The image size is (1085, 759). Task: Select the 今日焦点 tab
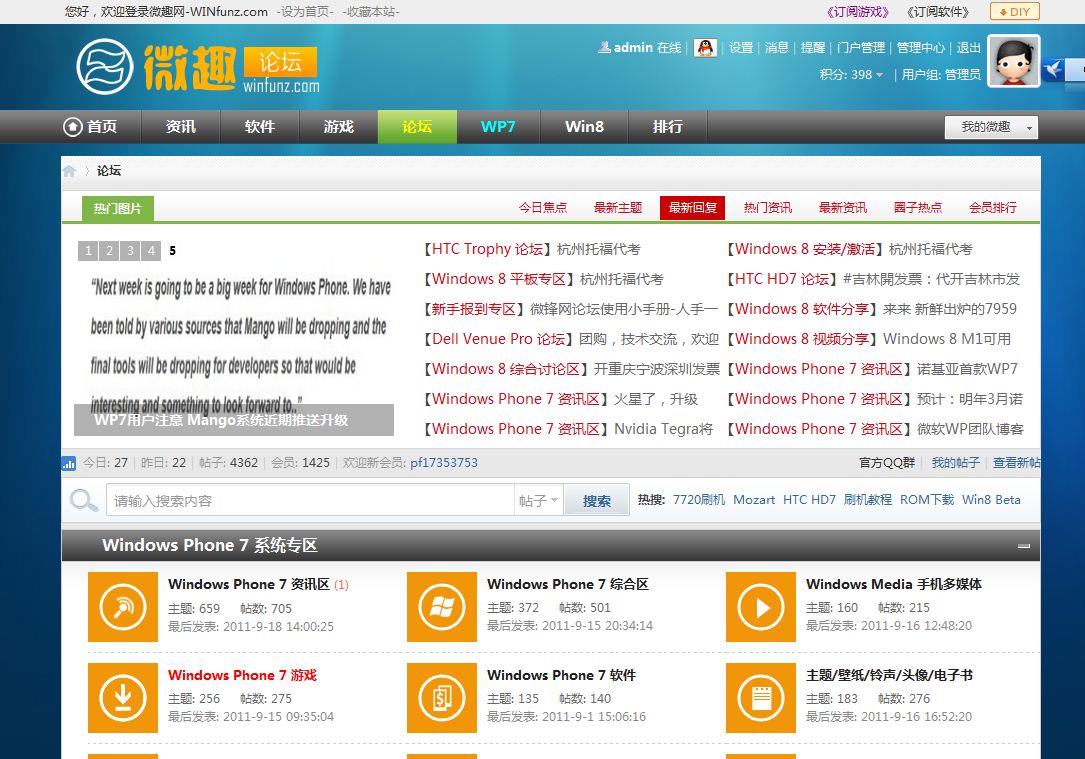(542, 208)
